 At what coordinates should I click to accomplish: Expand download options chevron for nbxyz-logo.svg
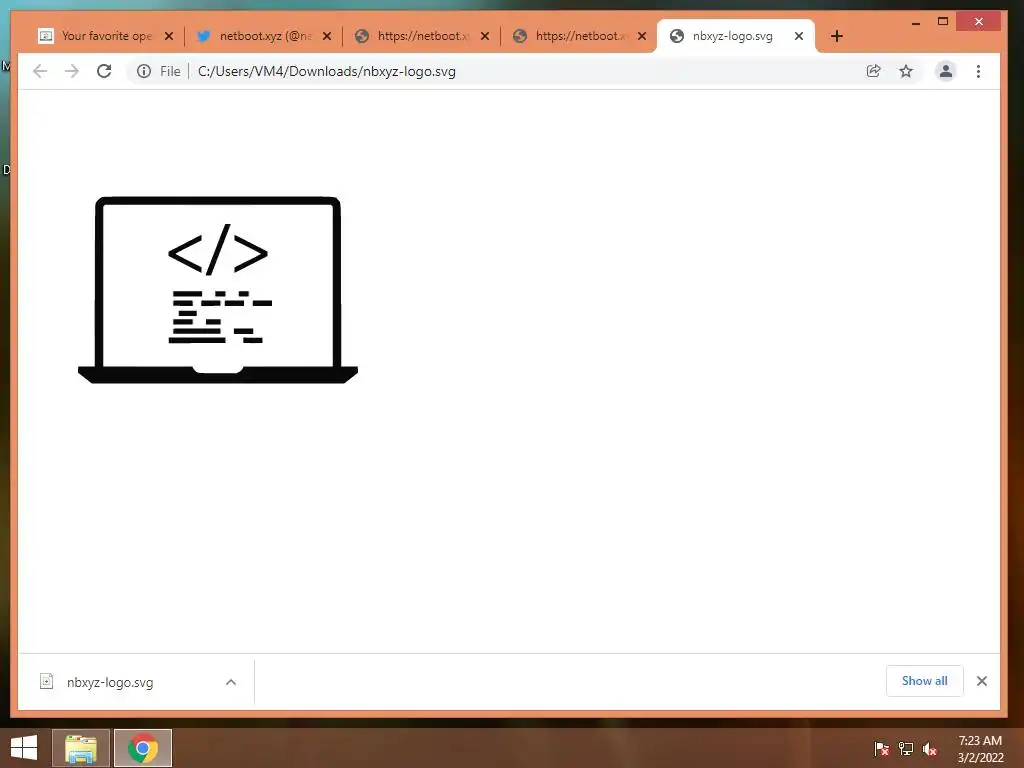coord(231,682)
